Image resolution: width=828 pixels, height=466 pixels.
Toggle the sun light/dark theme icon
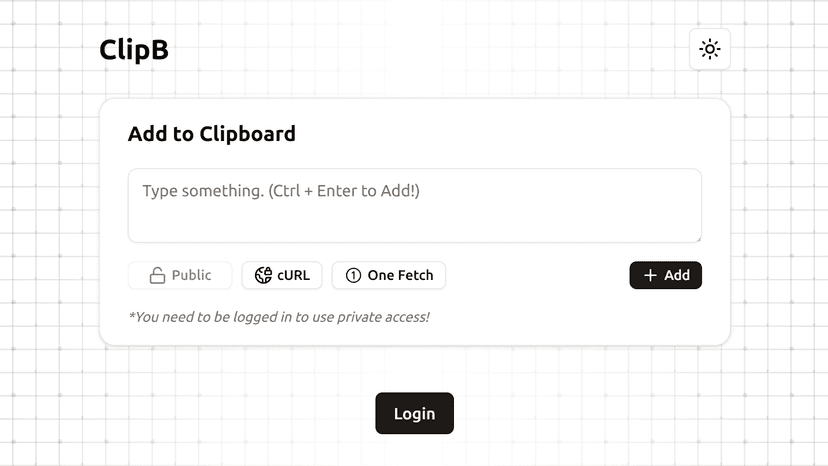710,49
